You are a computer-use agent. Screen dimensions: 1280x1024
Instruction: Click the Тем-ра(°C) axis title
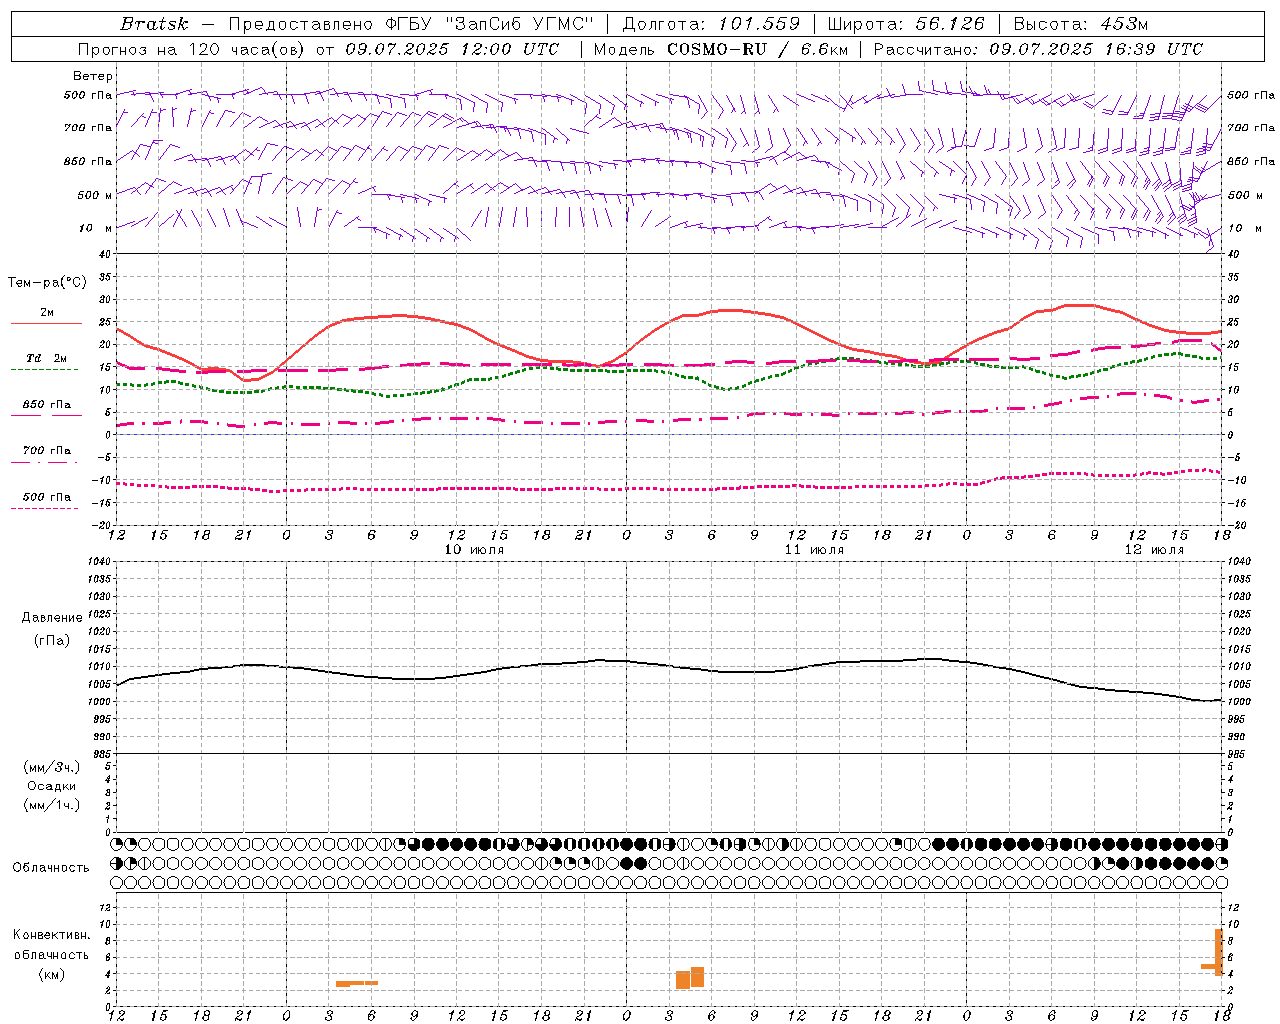[x=47, y=283]
